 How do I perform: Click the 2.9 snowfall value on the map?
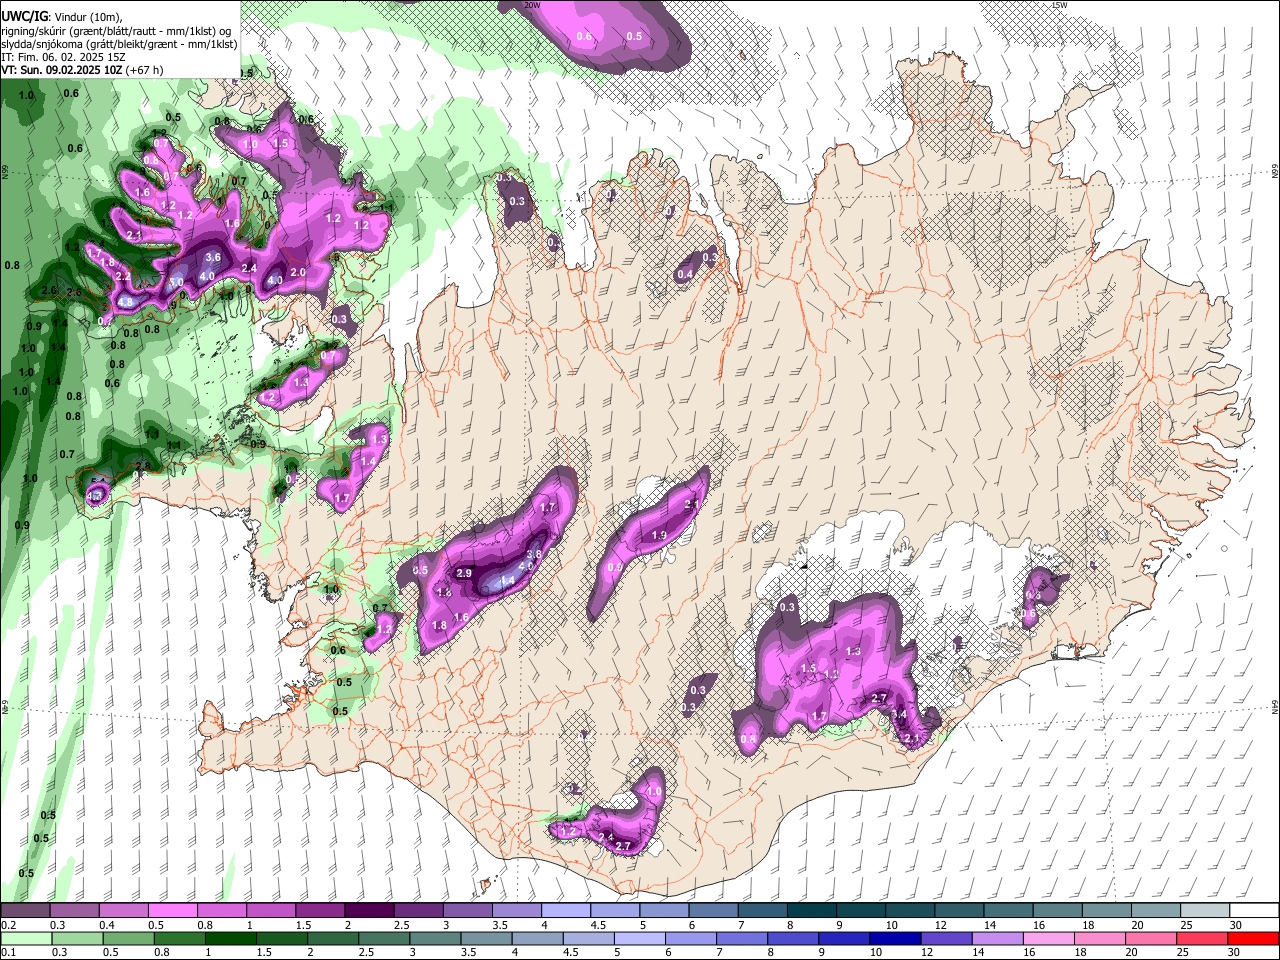[x=463, y=573]
